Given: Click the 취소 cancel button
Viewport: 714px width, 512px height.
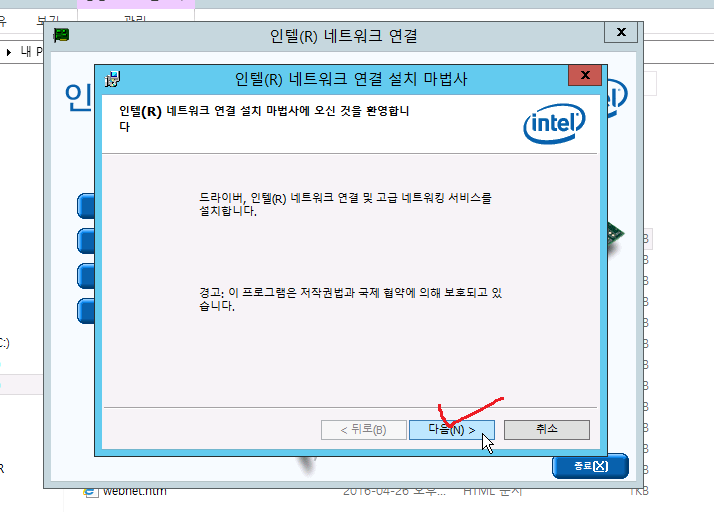Looking at the screenshot, I should tap(546, 430).
